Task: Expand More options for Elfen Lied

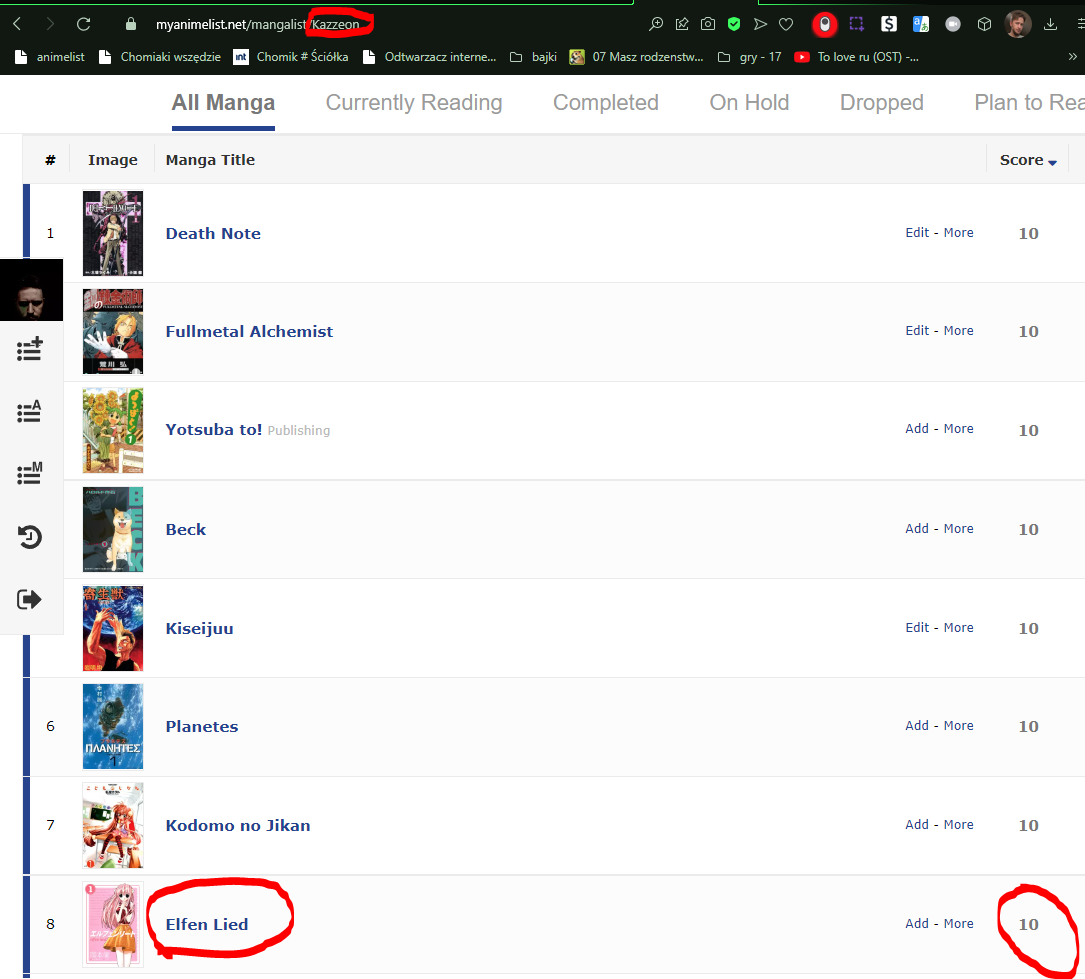Action: [x=958, y=924]
